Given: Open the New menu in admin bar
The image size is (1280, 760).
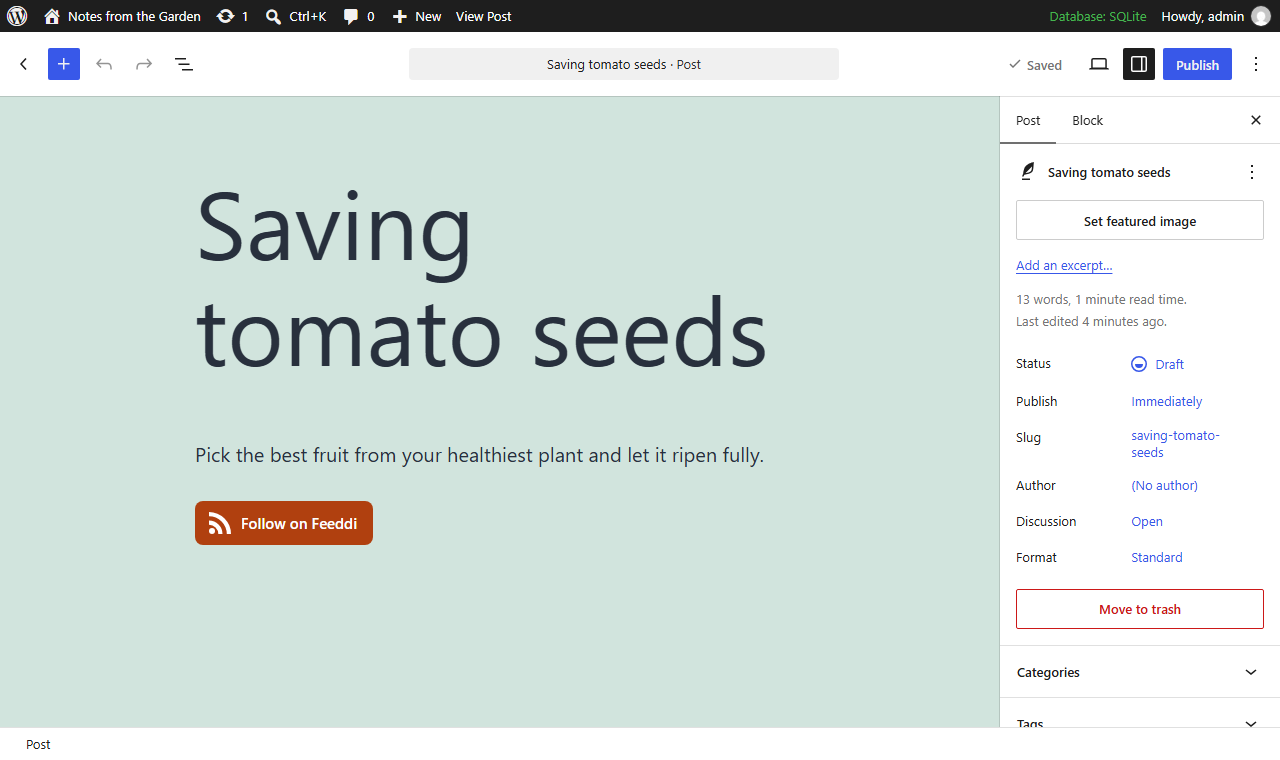Looking at the screenshot, I should (416, 16).
